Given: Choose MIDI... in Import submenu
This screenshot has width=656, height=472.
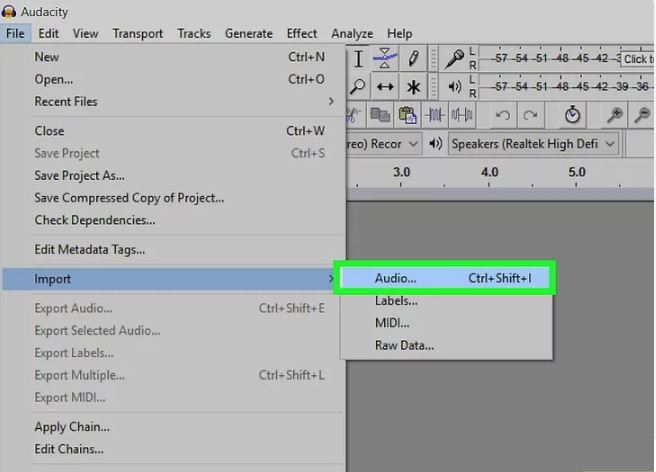Looking at the screenshot, I should (x=446, y=323).
